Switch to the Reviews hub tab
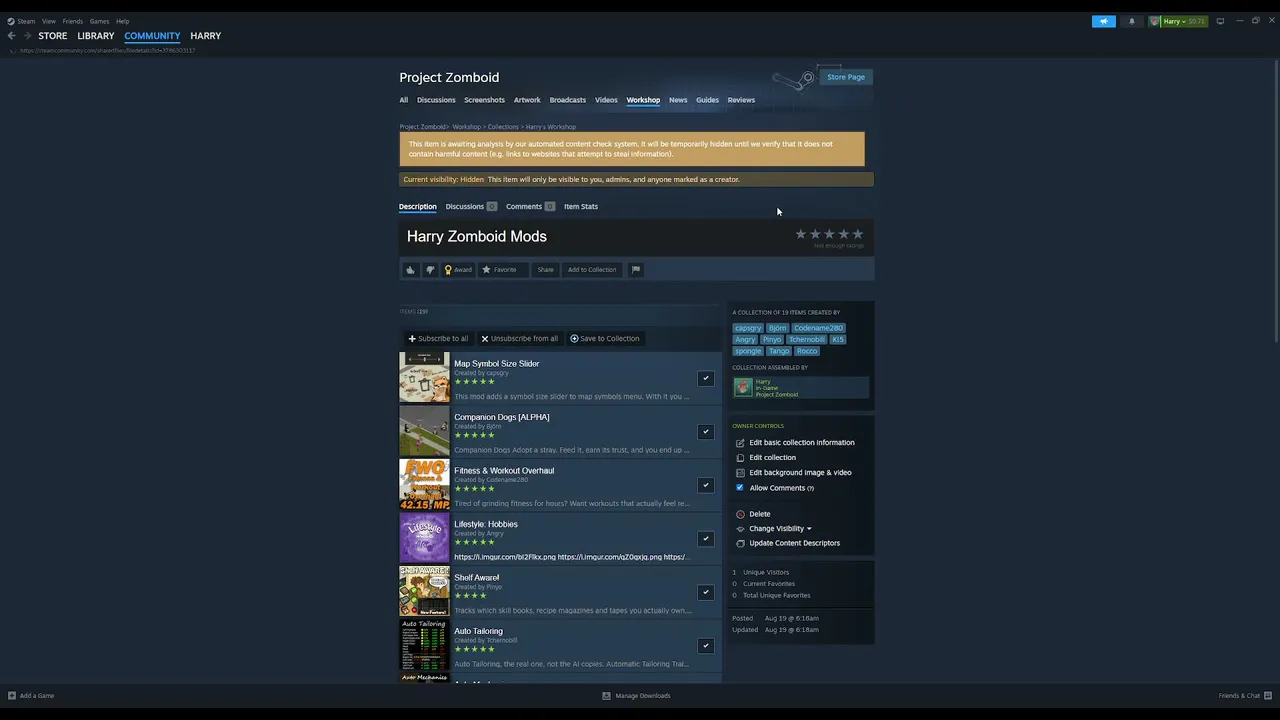The height and width of the screenshot is (720, 1280). pyautogui.click(x=741, y=100)
